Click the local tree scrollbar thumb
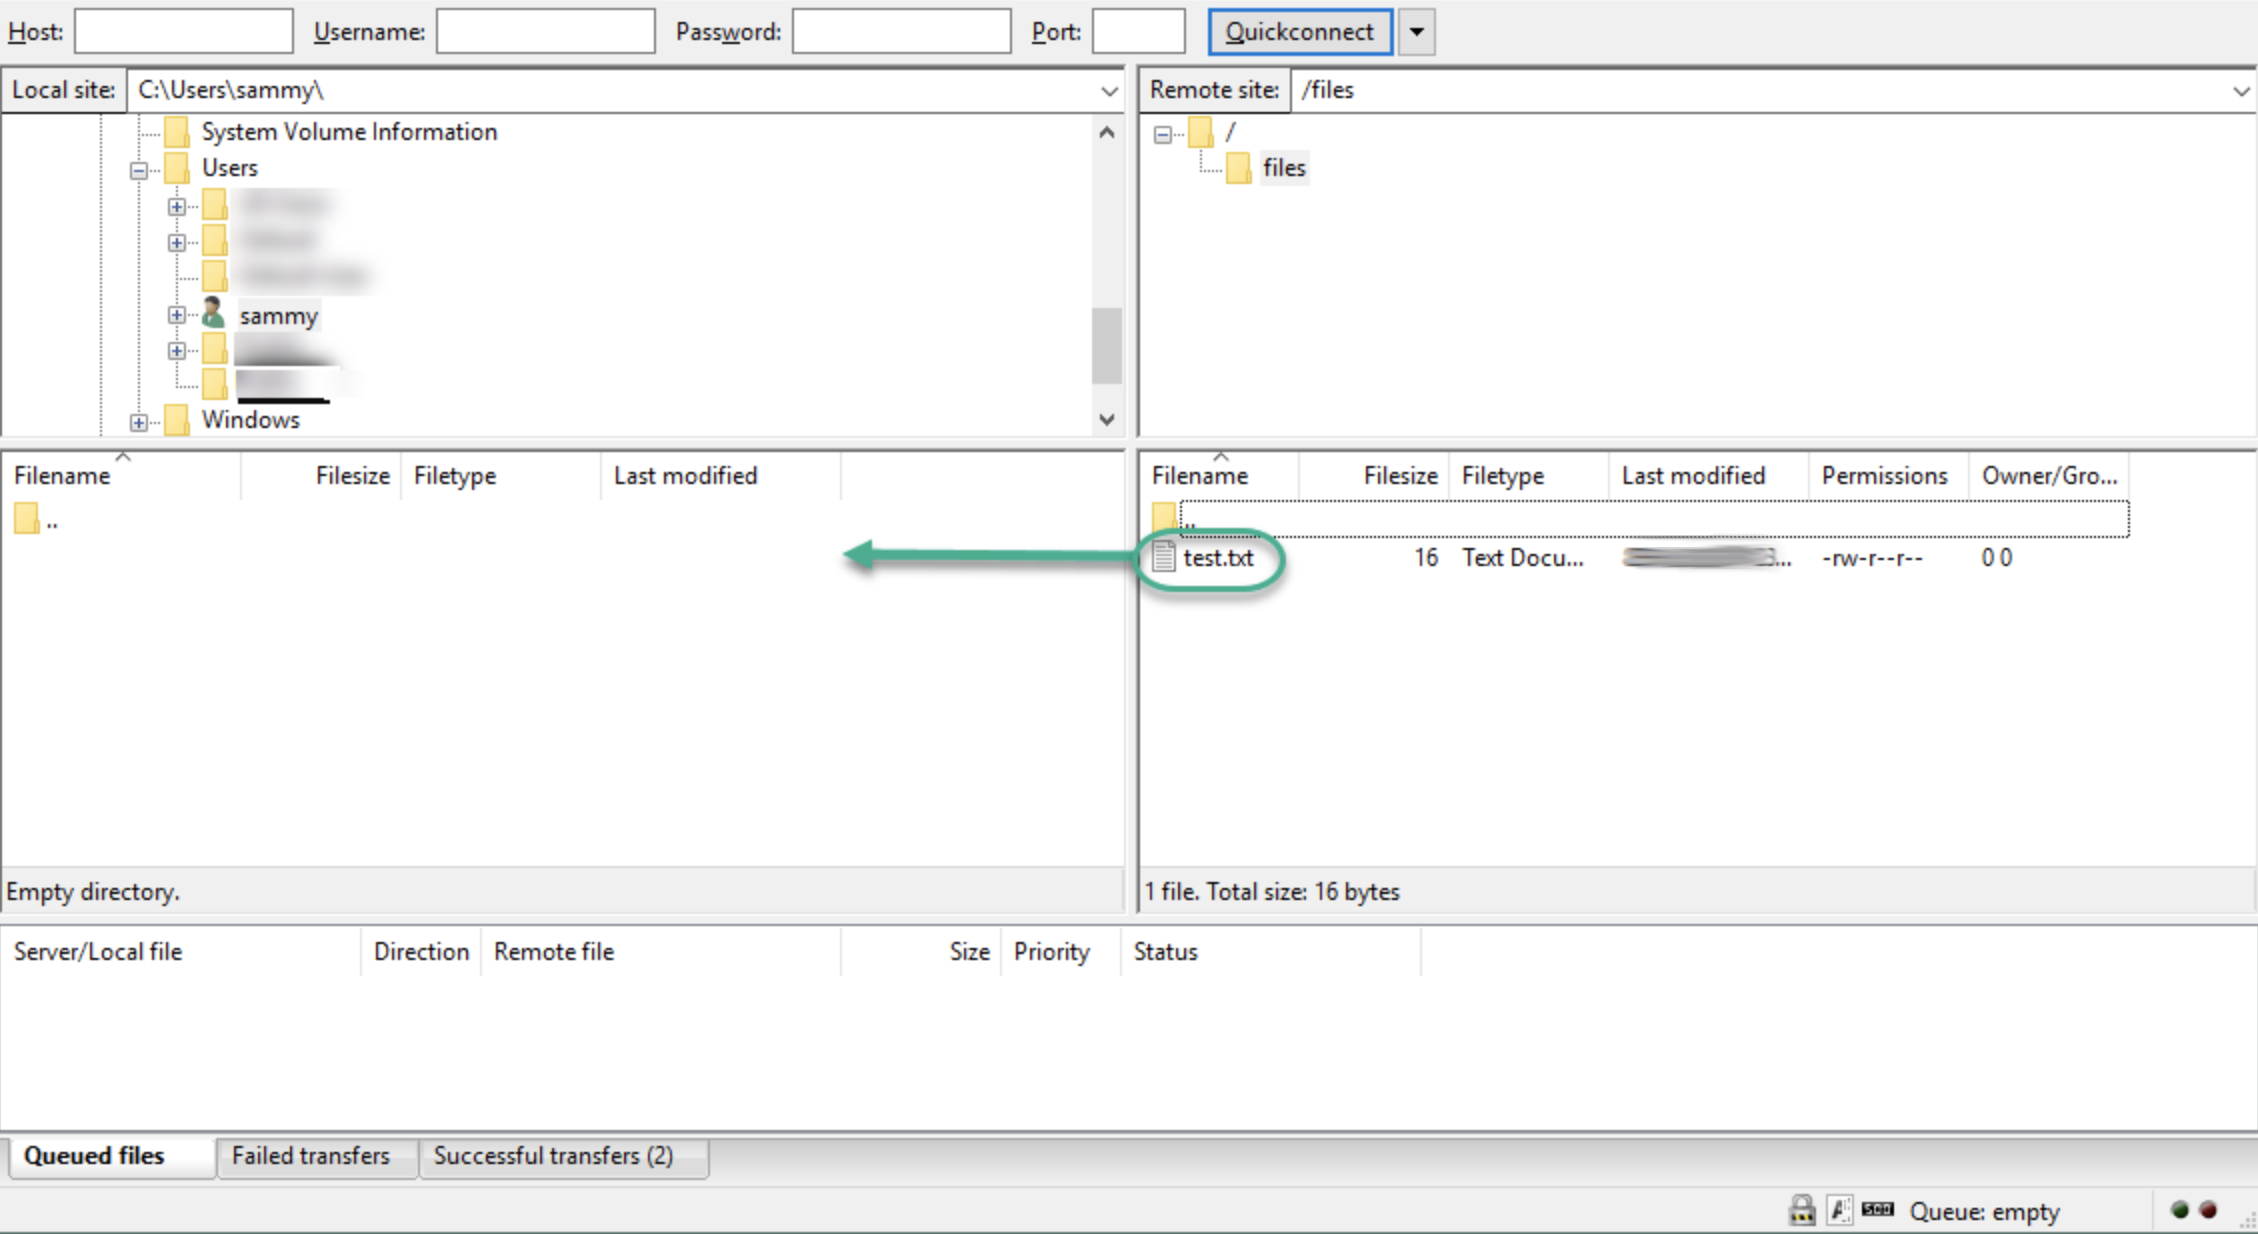 tap(1107, 346)
